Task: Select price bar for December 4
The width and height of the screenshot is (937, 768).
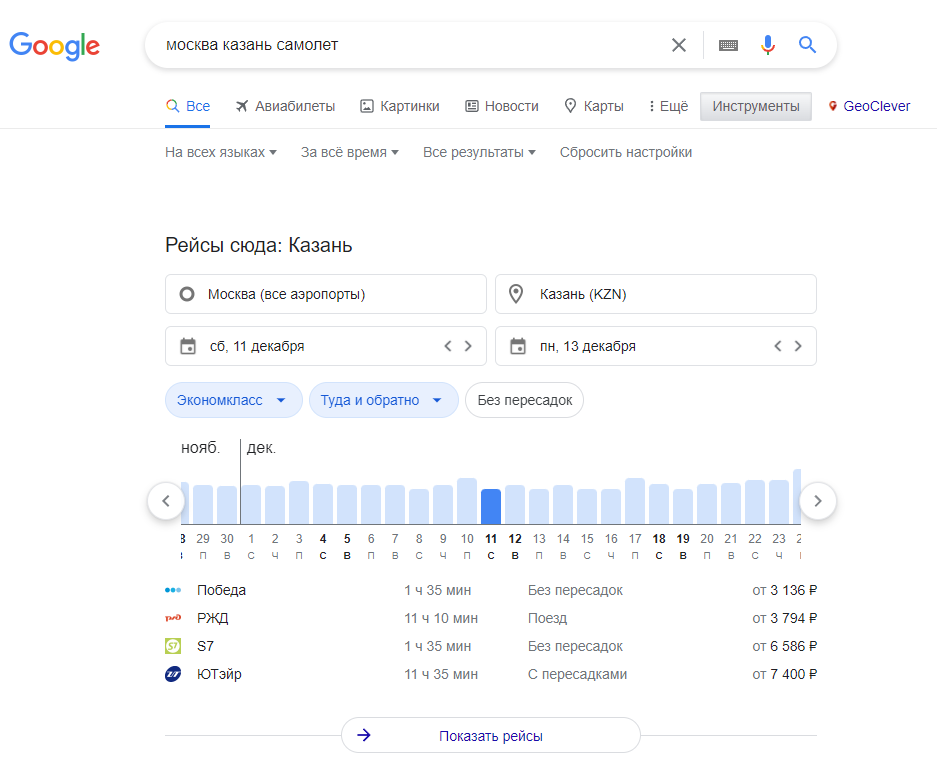Action: [323, 504]
